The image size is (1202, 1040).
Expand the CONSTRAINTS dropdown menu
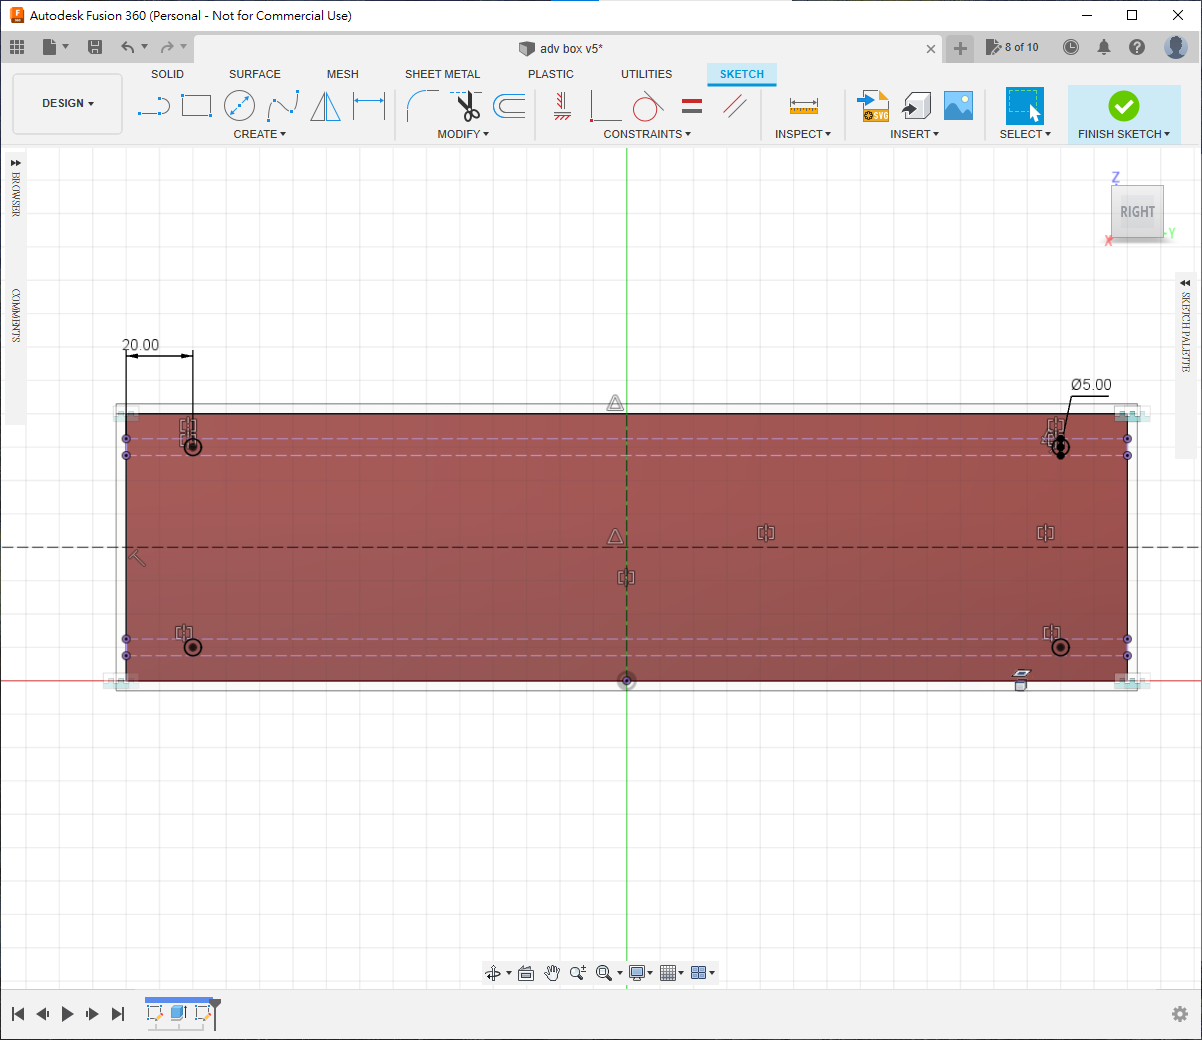pyautogui.click(x=647, y=134)
